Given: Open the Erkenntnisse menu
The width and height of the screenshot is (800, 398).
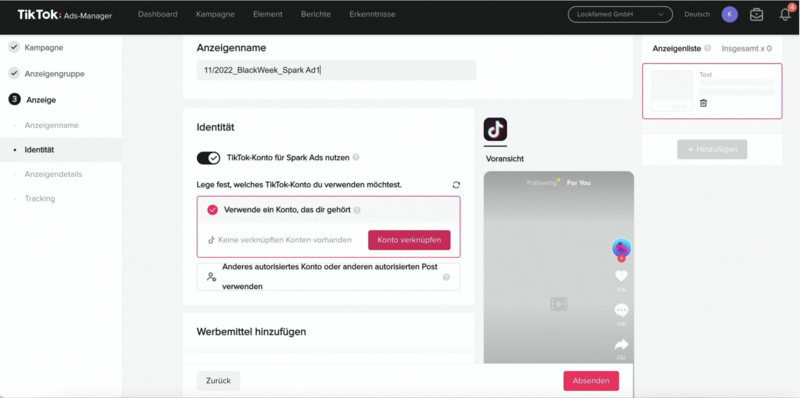Looking at the screenshot, I should coord(372,14).
